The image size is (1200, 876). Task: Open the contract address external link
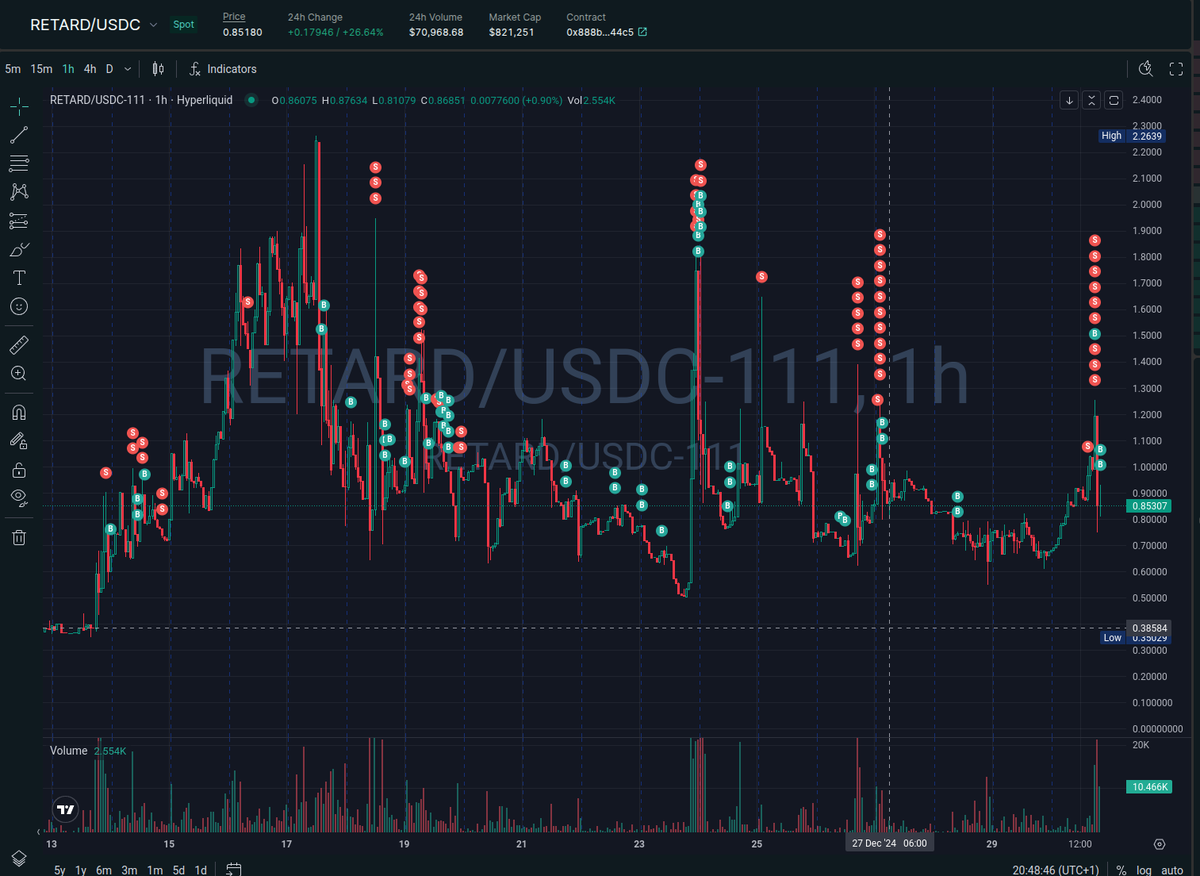(x=642, y=32)
